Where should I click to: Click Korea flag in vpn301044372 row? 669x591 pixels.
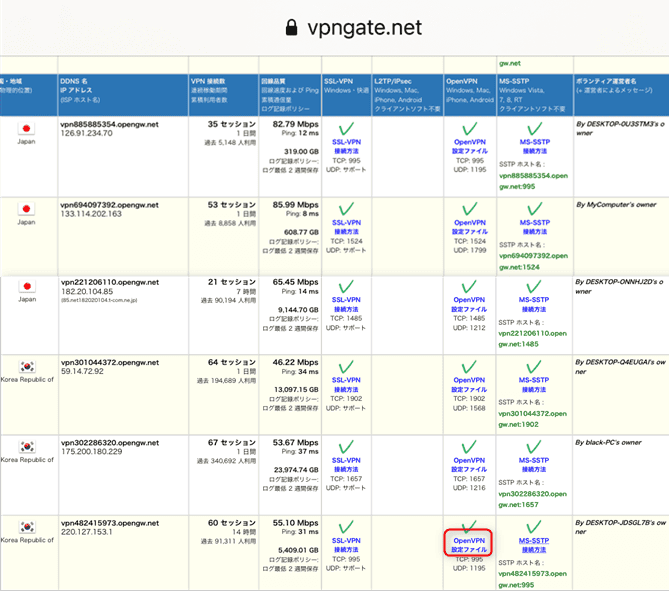(27, 366)
